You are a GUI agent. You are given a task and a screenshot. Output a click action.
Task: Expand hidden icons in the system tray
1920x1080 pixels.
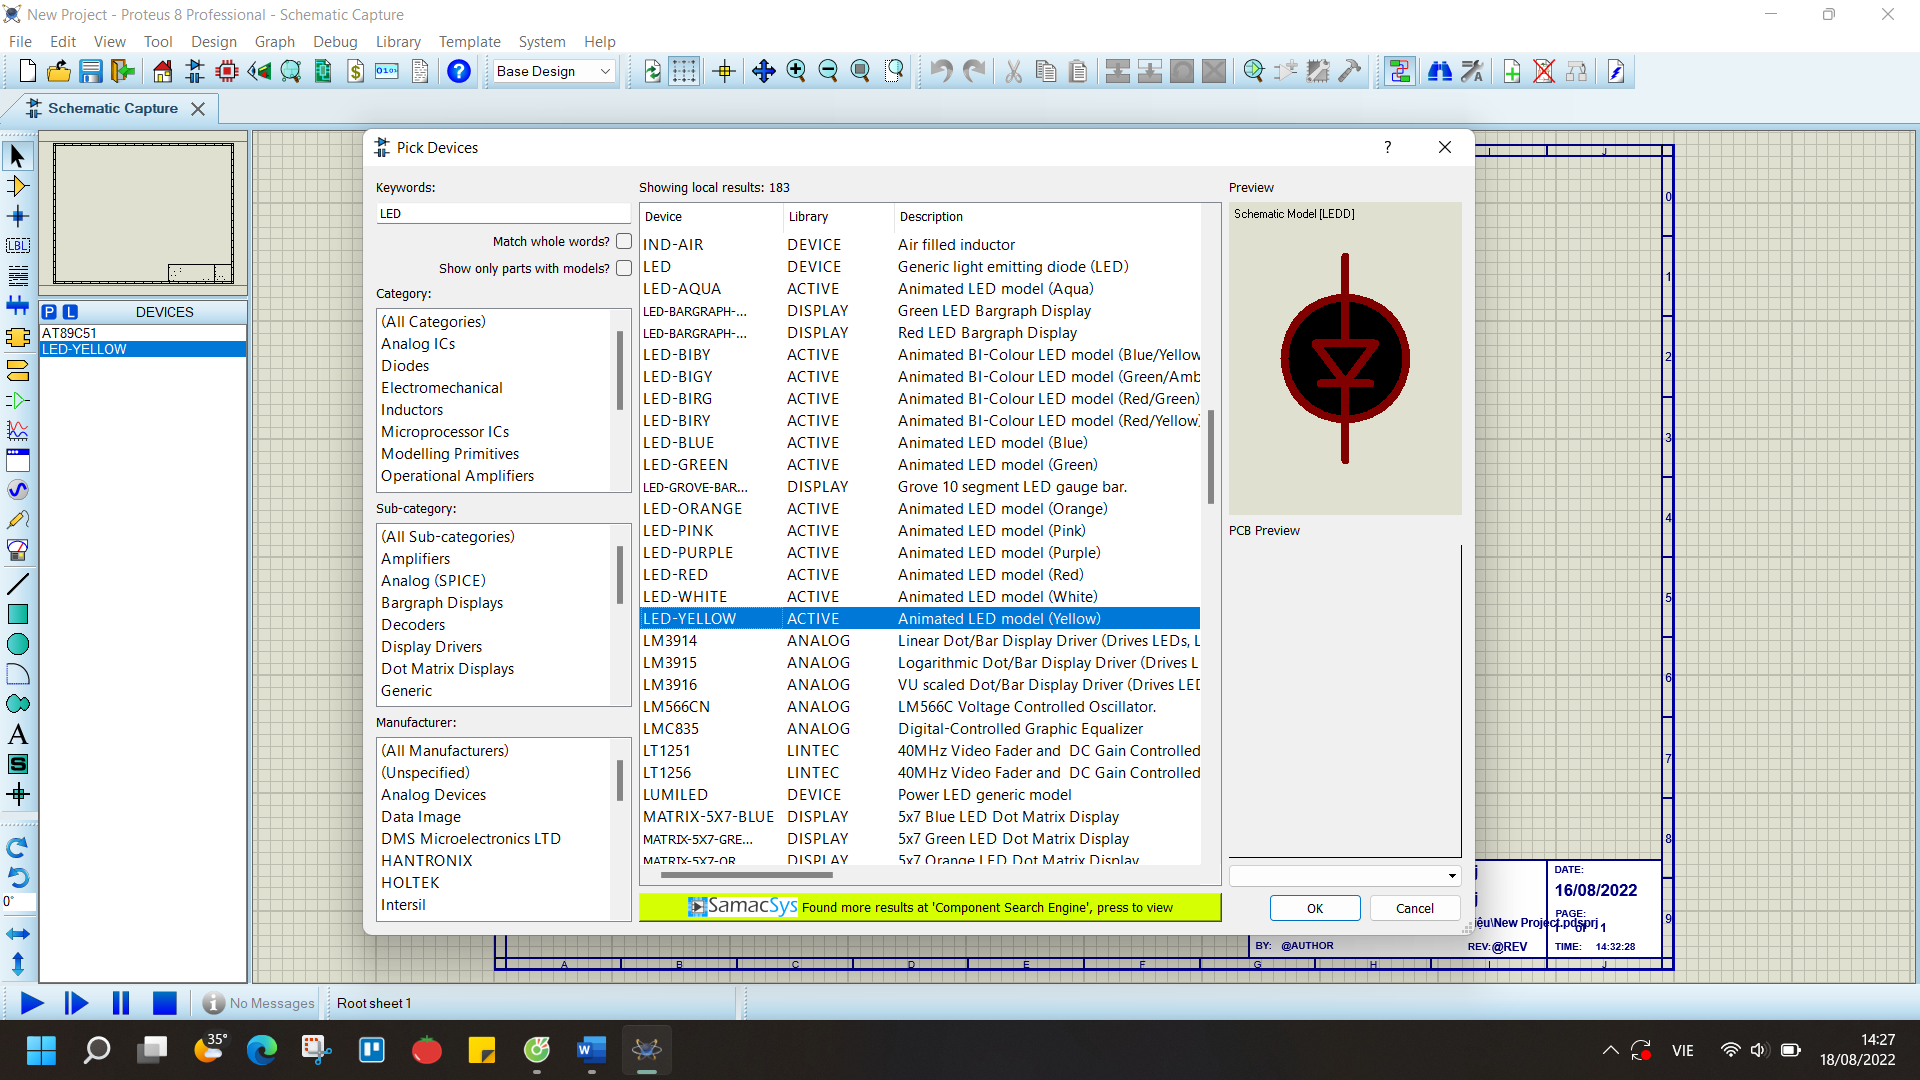pos(1610,1050)
